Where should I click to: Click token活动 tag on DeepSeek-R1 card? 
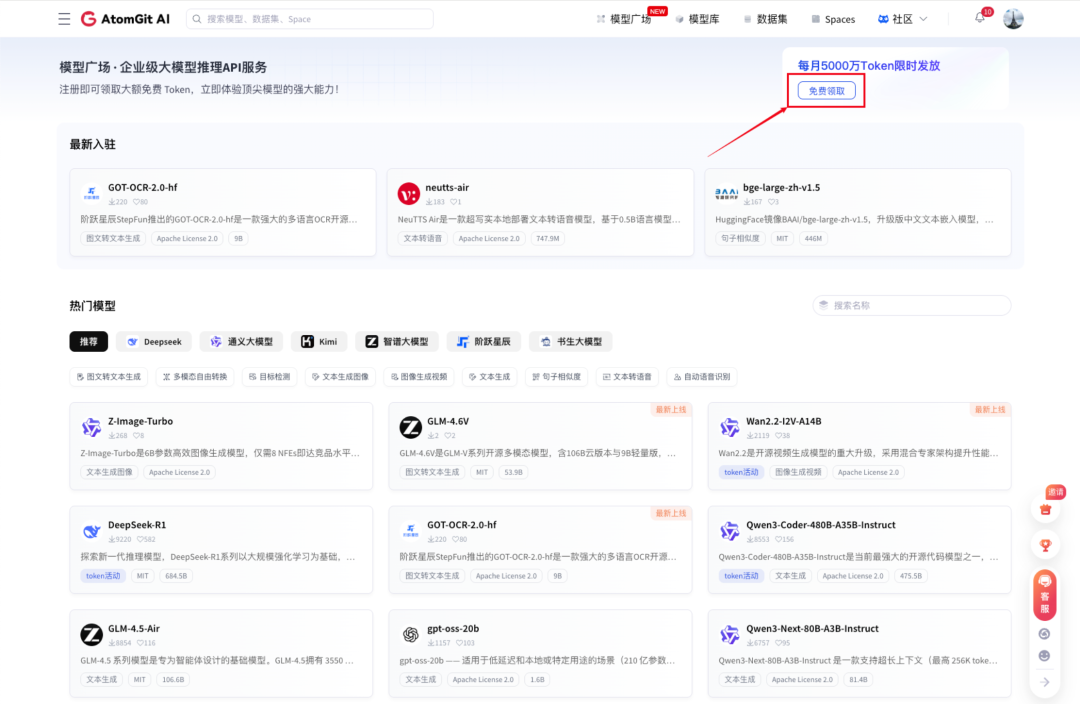pyautogui.click(x=103, y=576)
